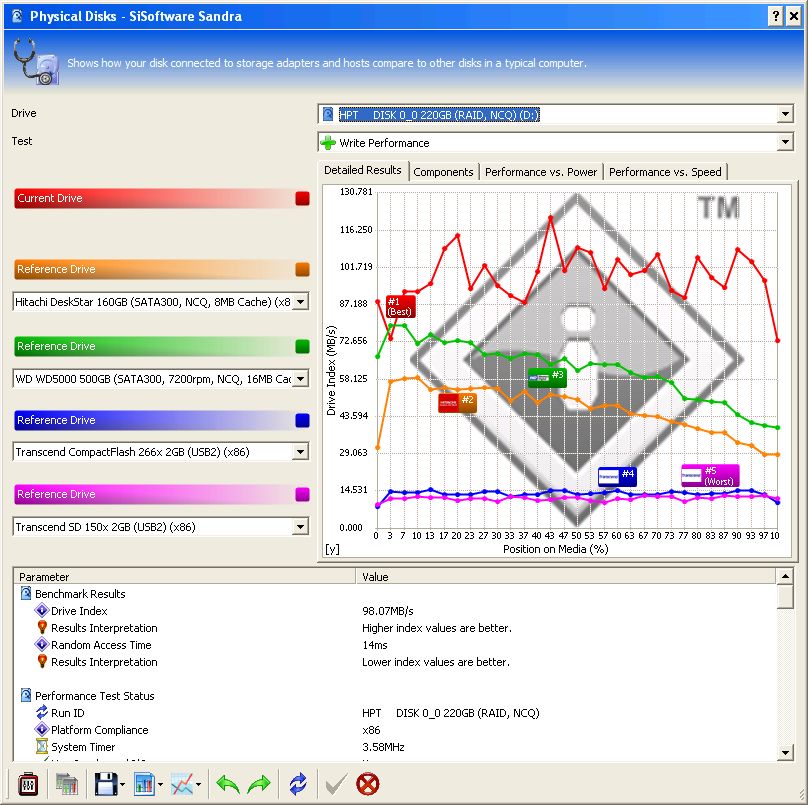Click the #3 WD chart badge
808x805 pixels.
547,377
